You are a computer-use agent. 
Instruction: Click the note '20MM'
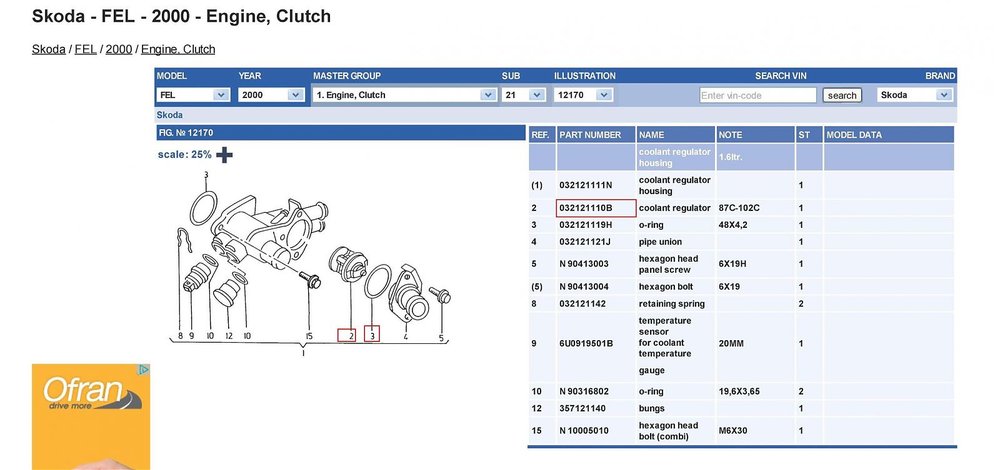[731, 344]
